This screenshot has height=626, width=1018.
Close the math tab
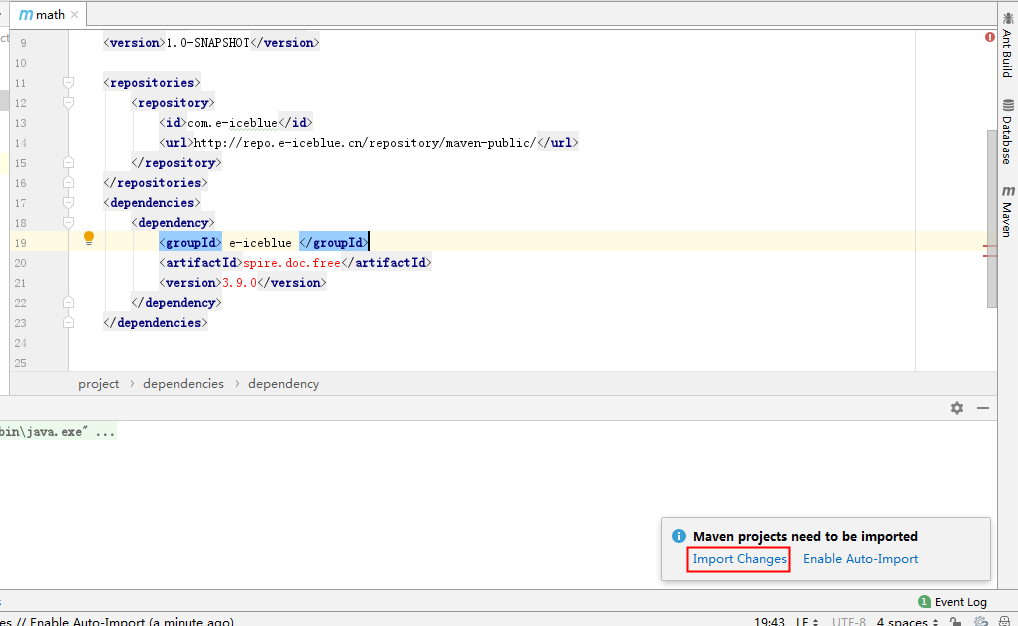tap(75, 14)
